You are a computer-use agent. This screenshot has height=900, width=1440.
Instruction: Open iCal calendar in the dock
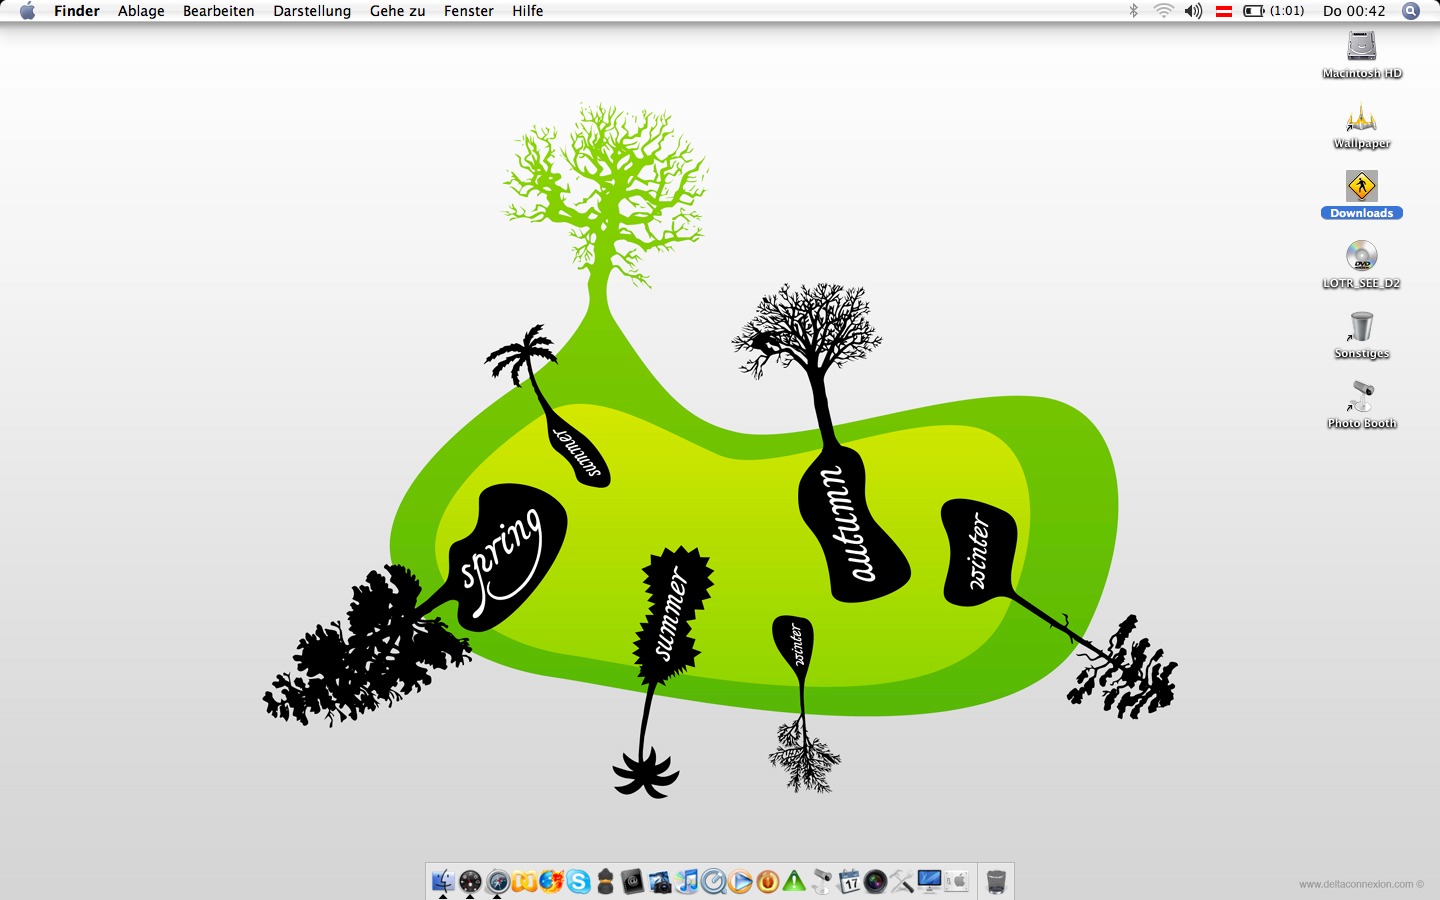tap(849, 881)
